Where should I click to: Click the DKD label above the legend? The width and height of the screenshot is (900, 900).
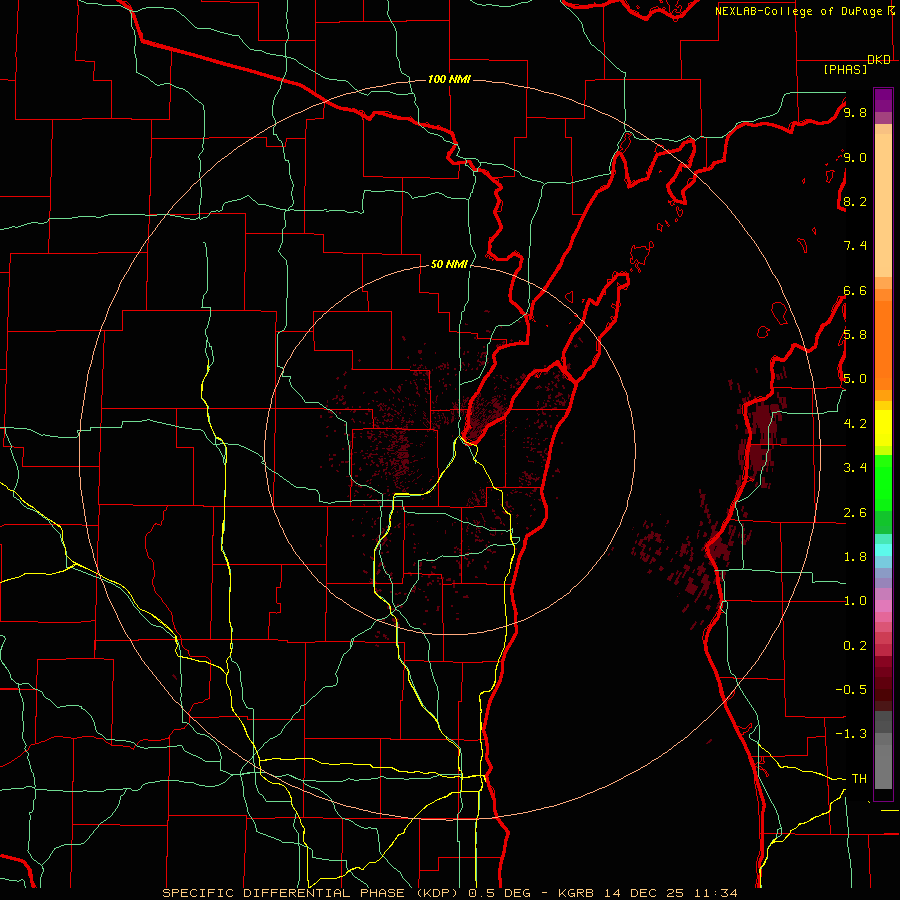[x=879, y=60]
